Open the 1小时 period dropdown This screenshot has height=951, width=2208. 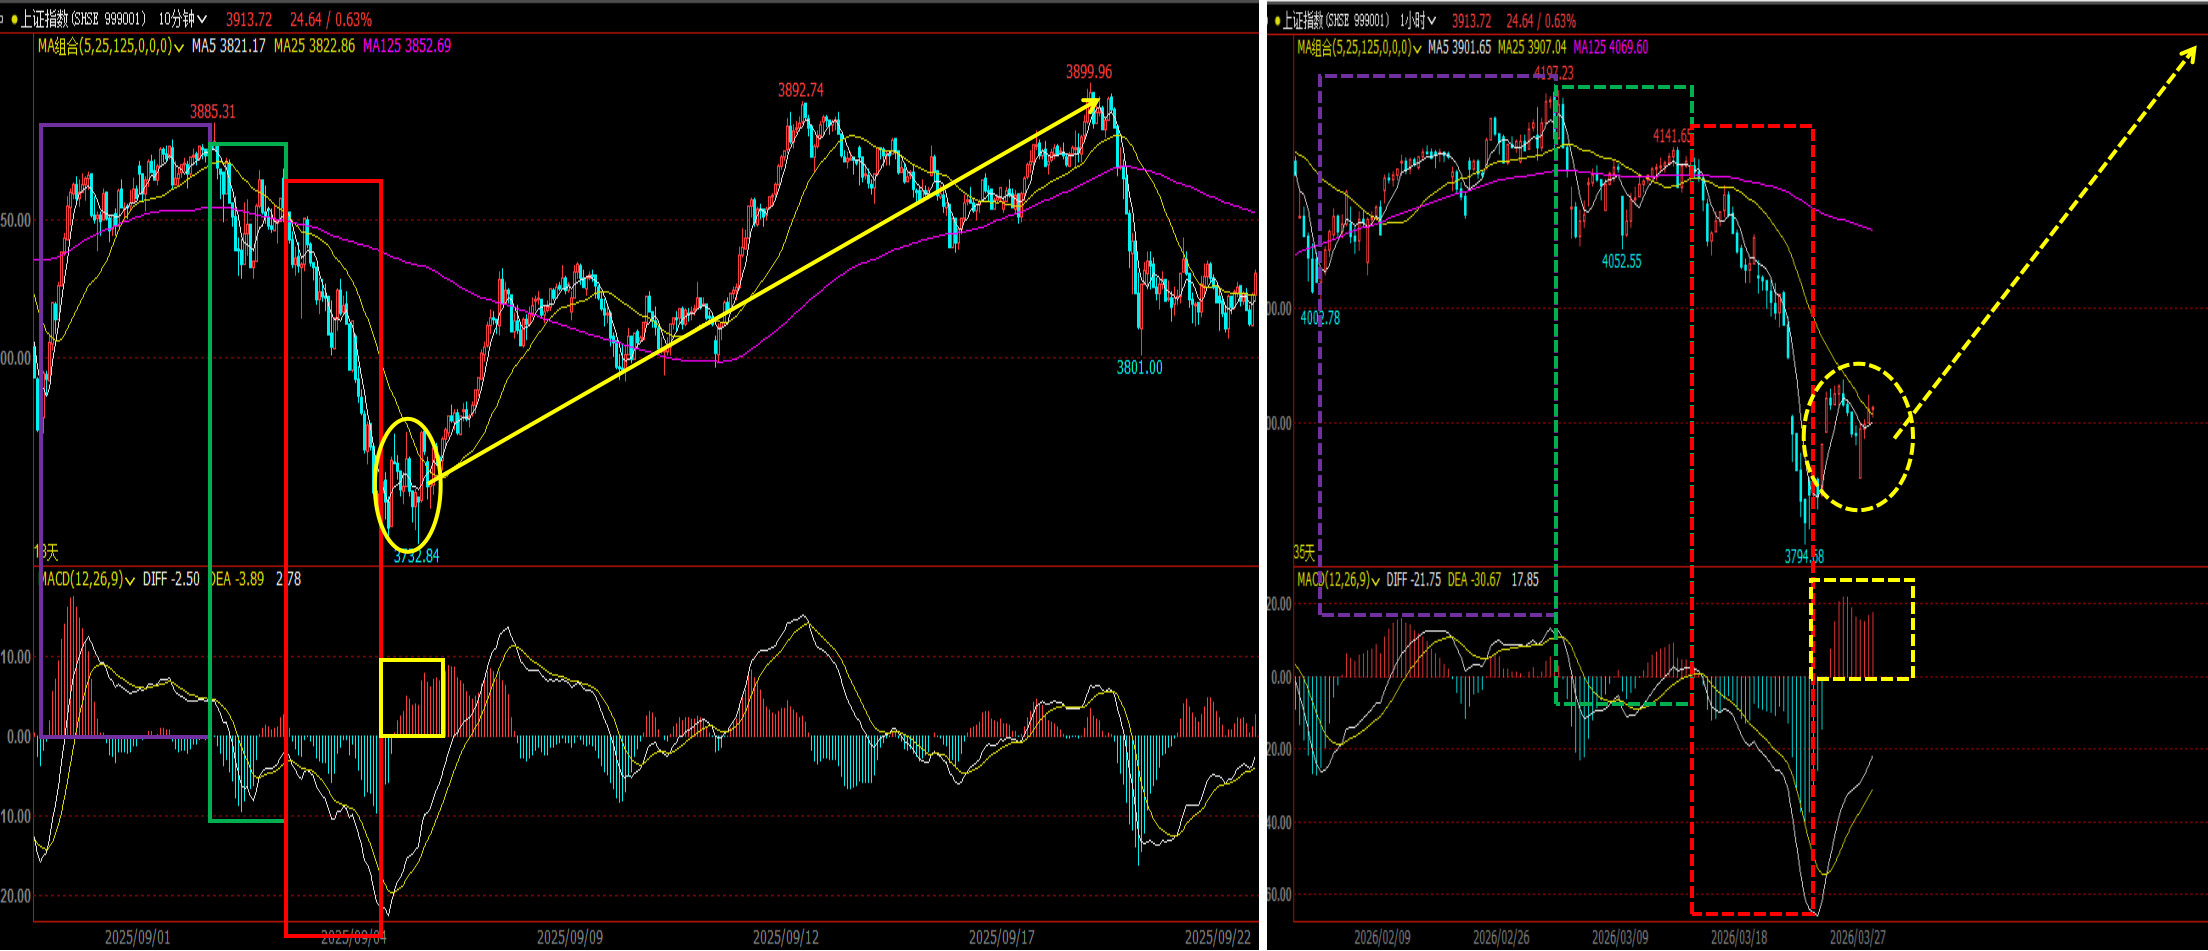point(1417,20)
